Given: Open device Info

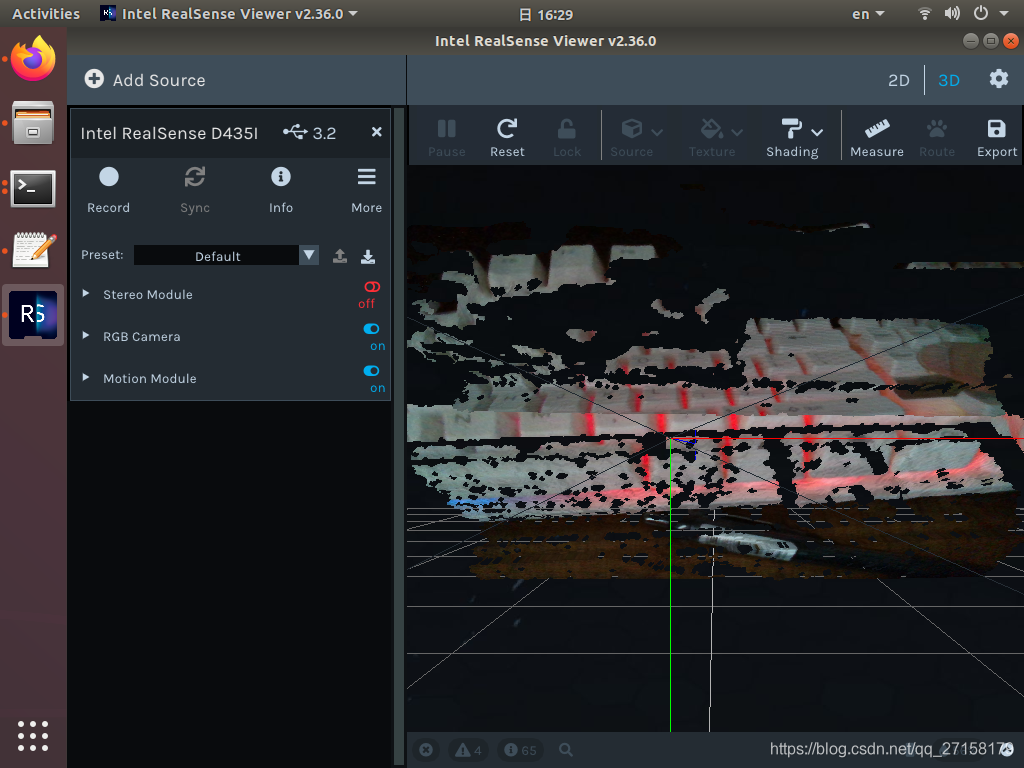Looking at the screenshot, I should (x=281, y=189).
